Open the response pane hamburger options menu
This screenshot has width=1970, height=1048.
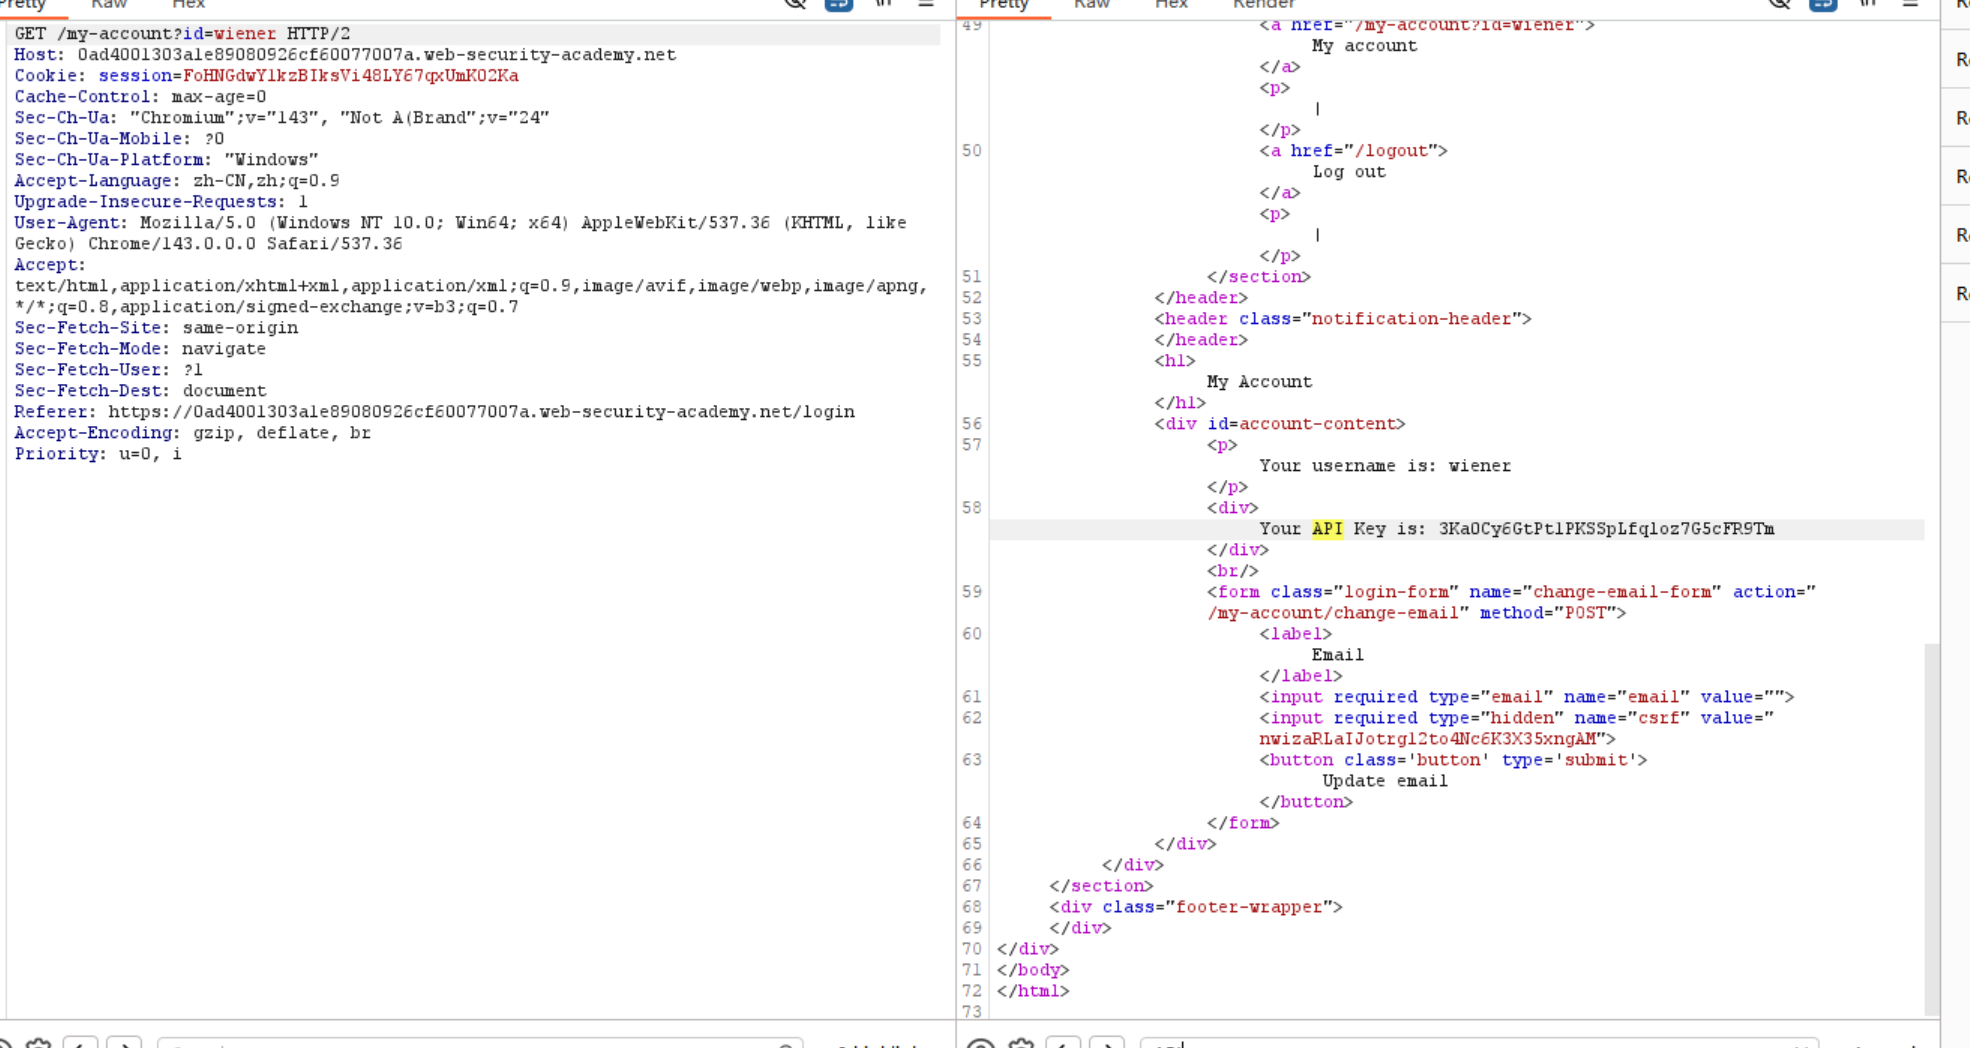point(1910,4)
